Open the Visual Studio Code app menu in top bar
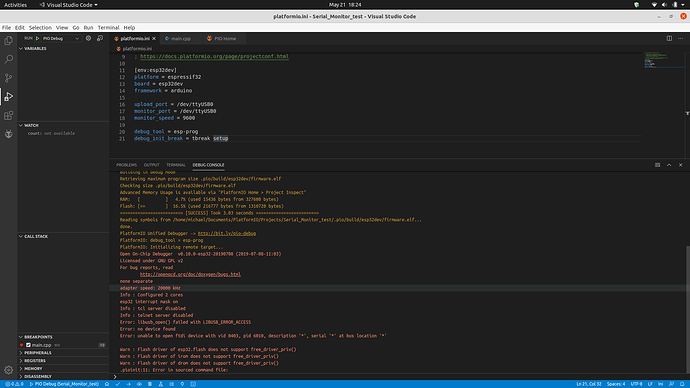Viewport: 690px width, 388px height. pyautogui.click(x=69, y=5)
